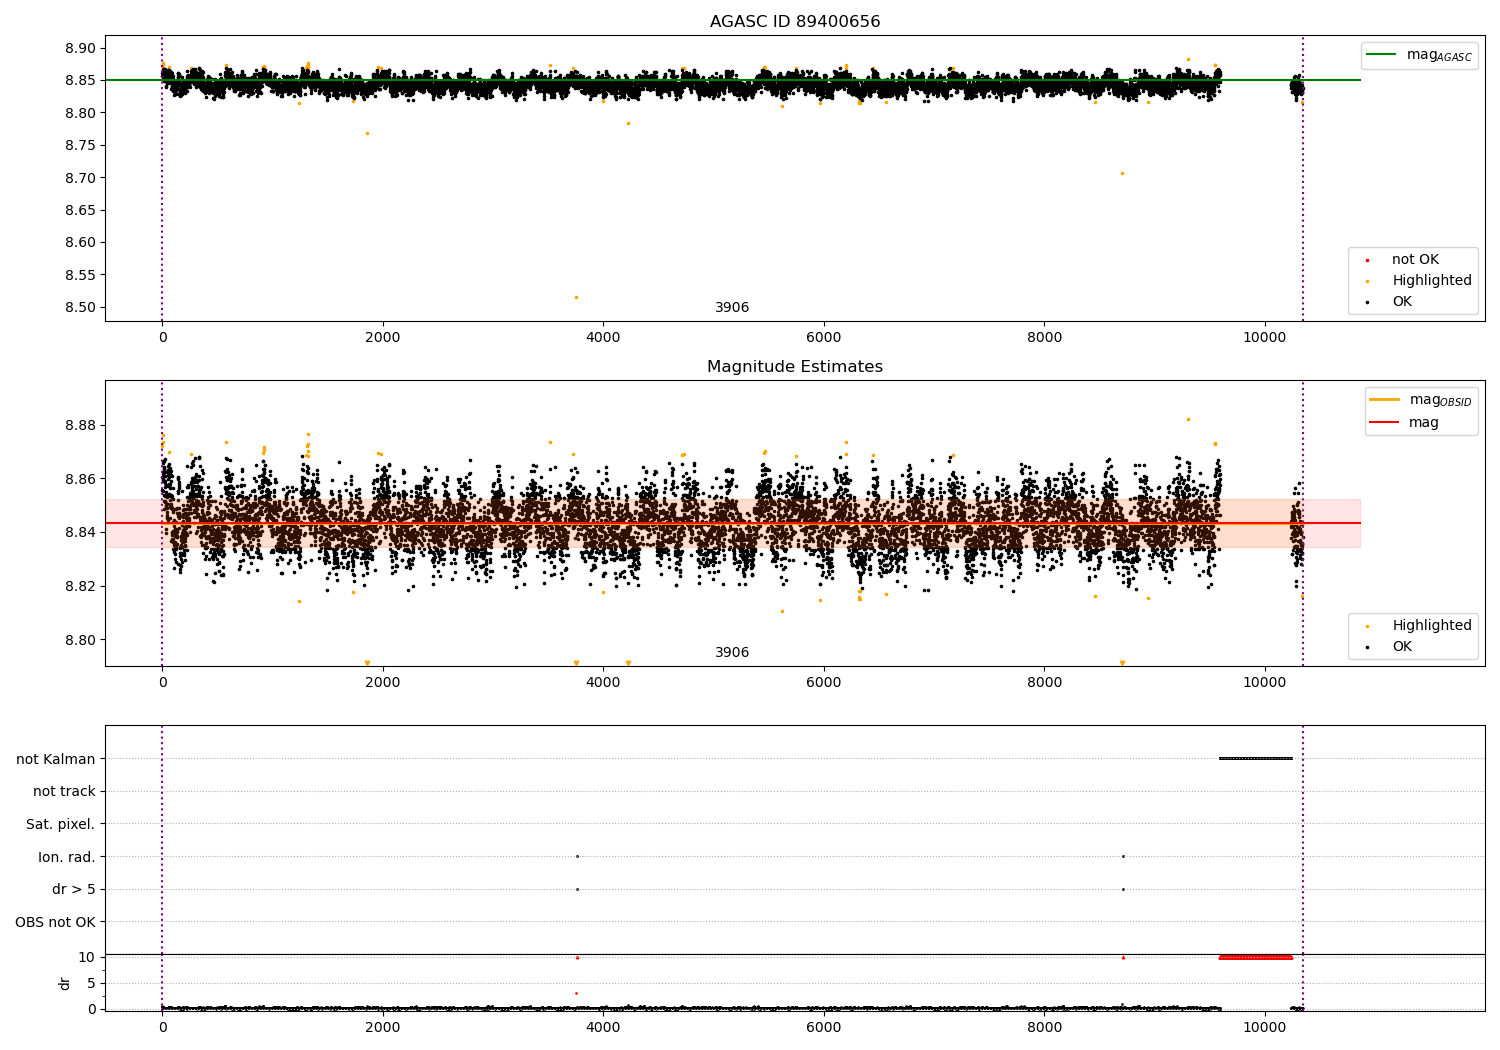Click the "Sat. pixel." row label
The height and width of the screenshot is (1050, 1500).
(x=61, y=825)
